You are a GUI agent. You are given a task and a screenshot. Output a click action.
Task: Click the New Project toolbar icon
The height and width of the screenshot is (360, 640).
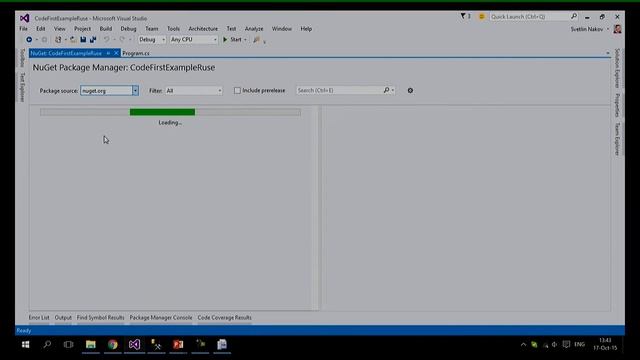[58, 40]
